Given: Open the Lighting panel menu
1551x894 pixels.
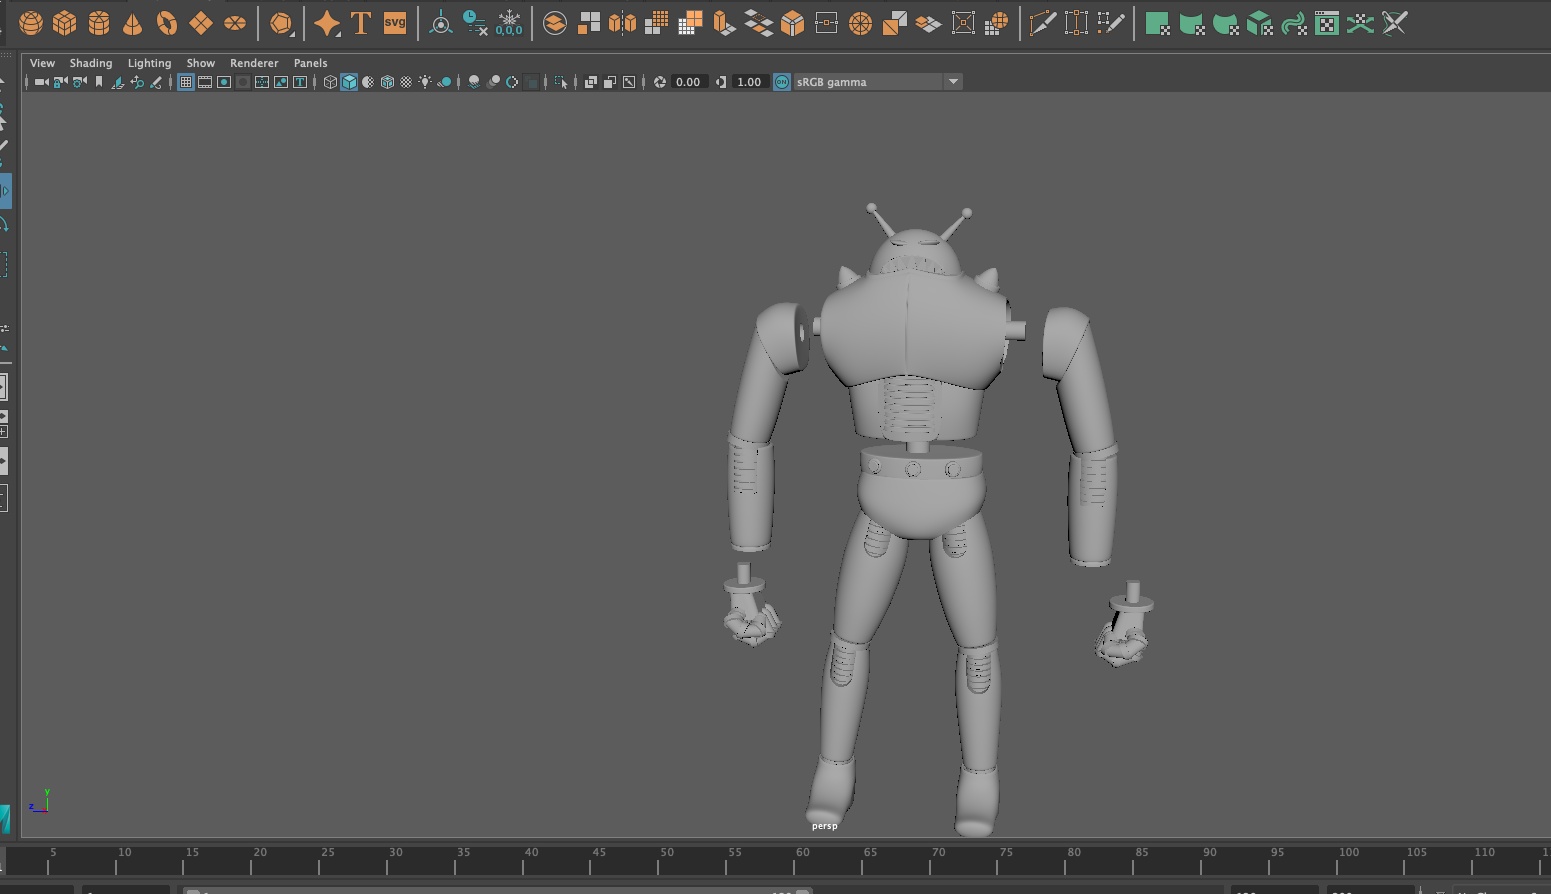Looking at the screenshot, I should pos(149,63).
